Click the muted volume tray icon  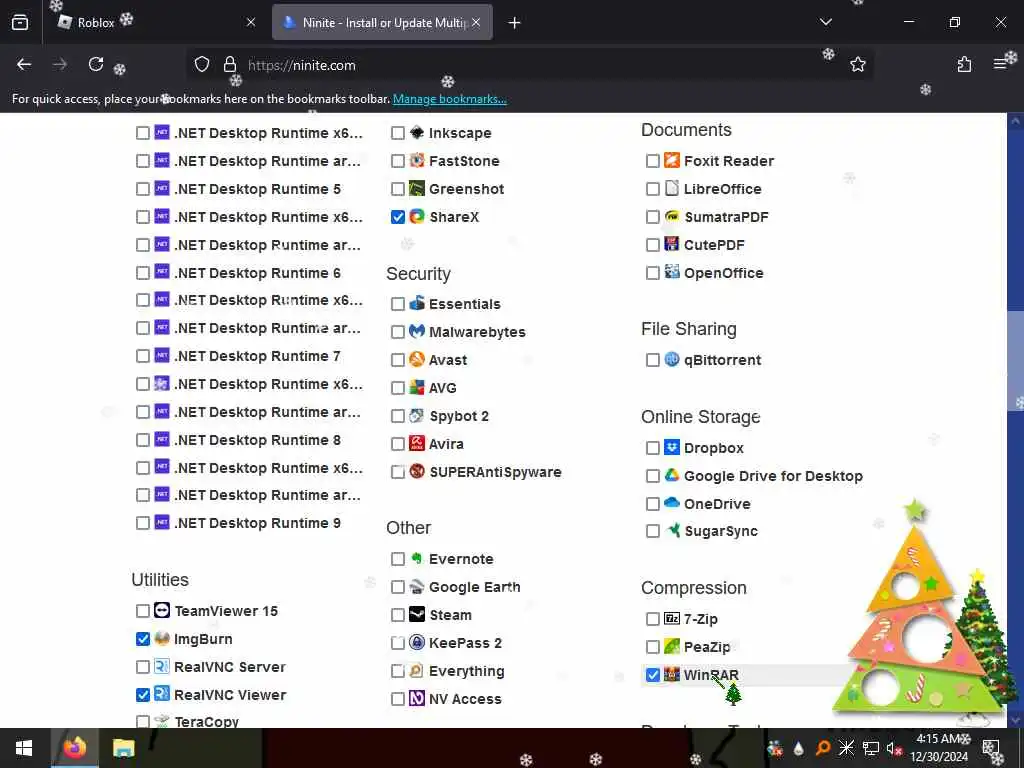pos(893,748)
